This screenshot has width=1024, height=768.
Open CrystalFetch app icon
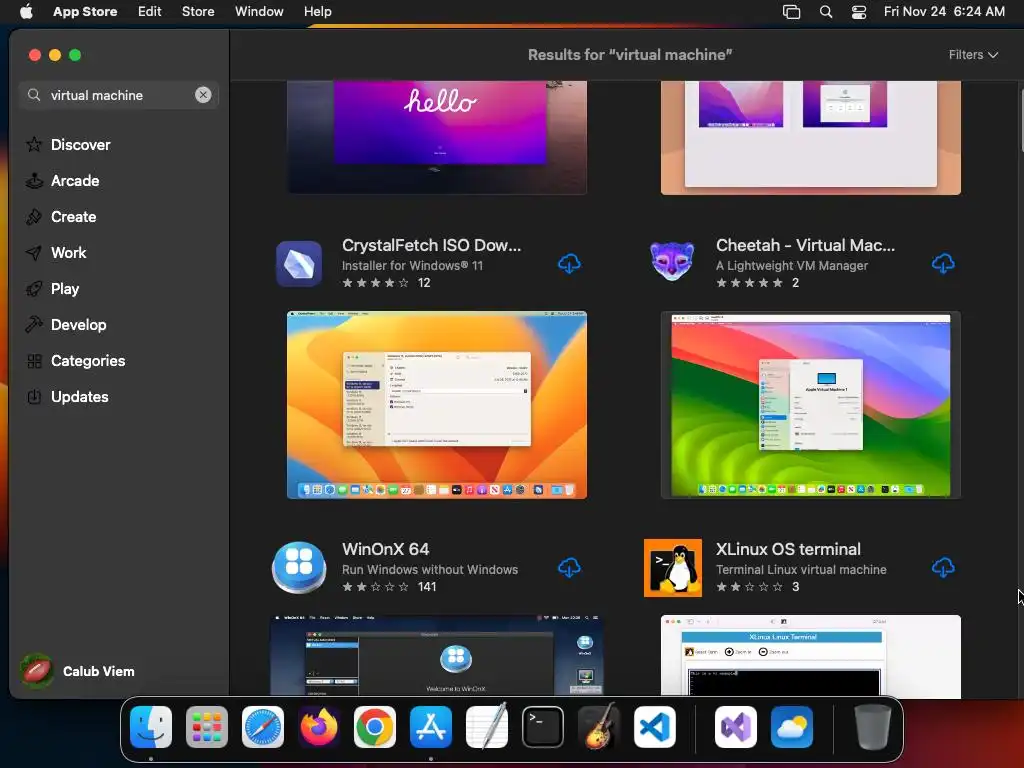click(299, 264)
